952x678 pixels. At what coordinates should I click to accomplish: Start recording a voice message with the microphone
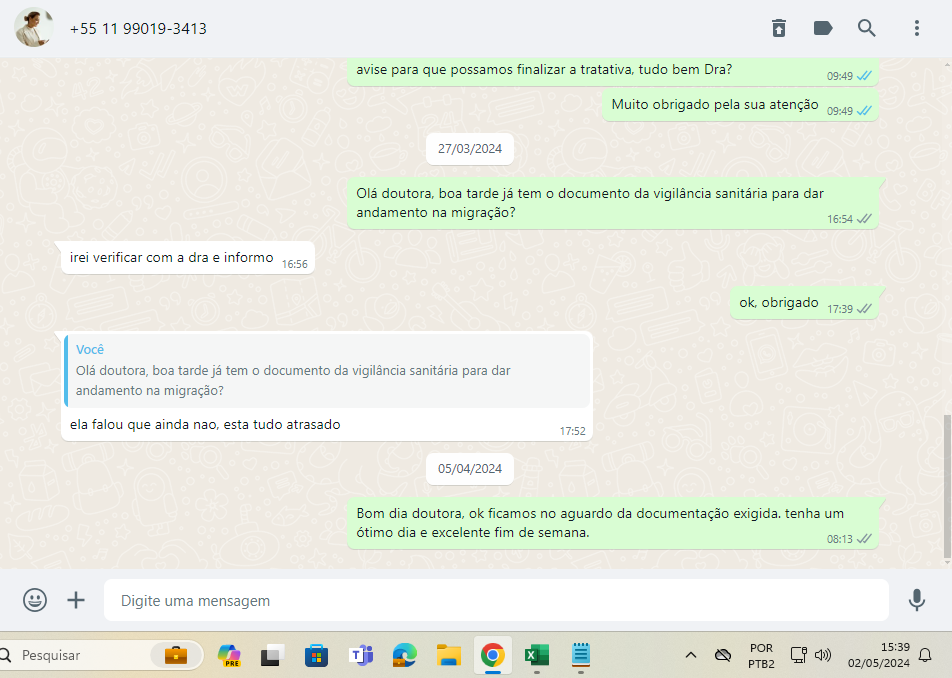pos(916,600)
